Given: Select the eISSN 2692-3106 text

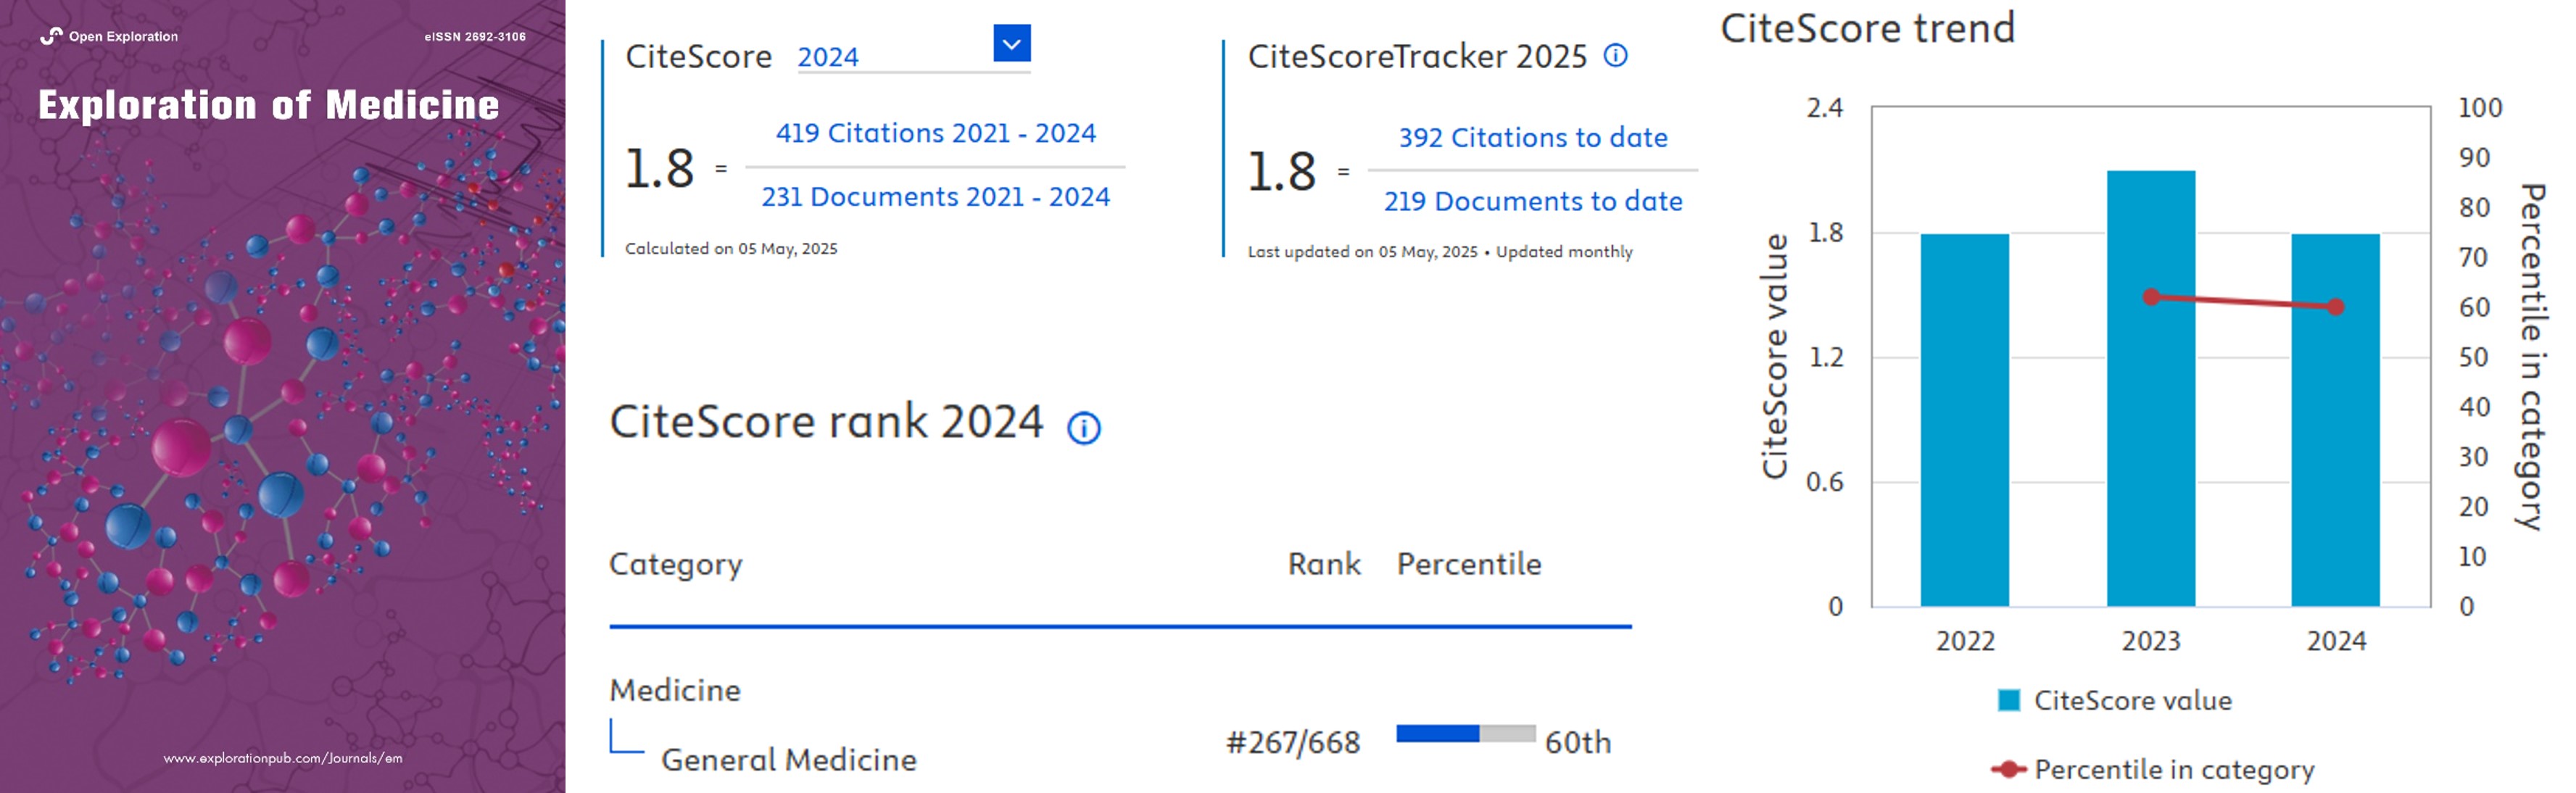Looking at the screenshot, I should [x=475, y=37].
